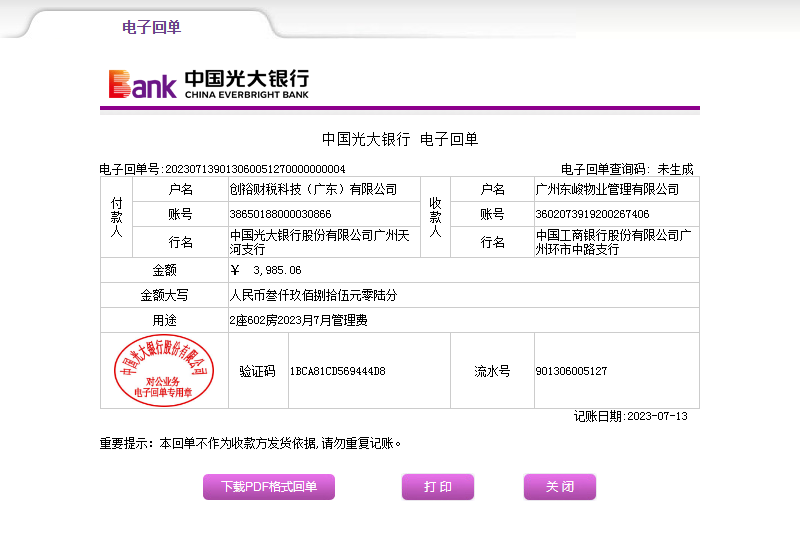Select payer name 创铭财税科技（广东）有限公司
Image resolution: width=800 pixels, height=534 pixels.
(x=313, y=189)
